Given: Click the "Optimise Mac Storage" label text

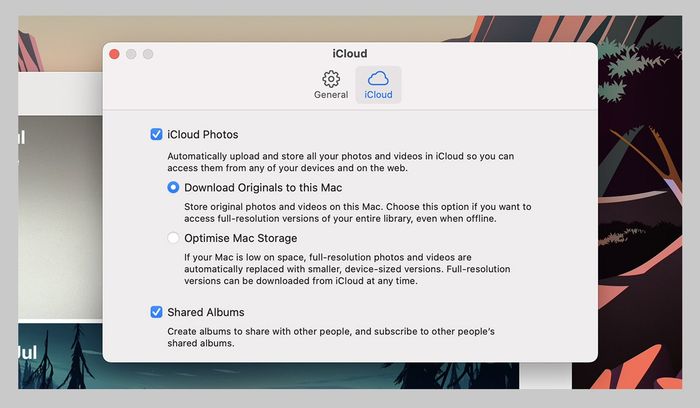Looking at the screenshot, I should point(240,238).
